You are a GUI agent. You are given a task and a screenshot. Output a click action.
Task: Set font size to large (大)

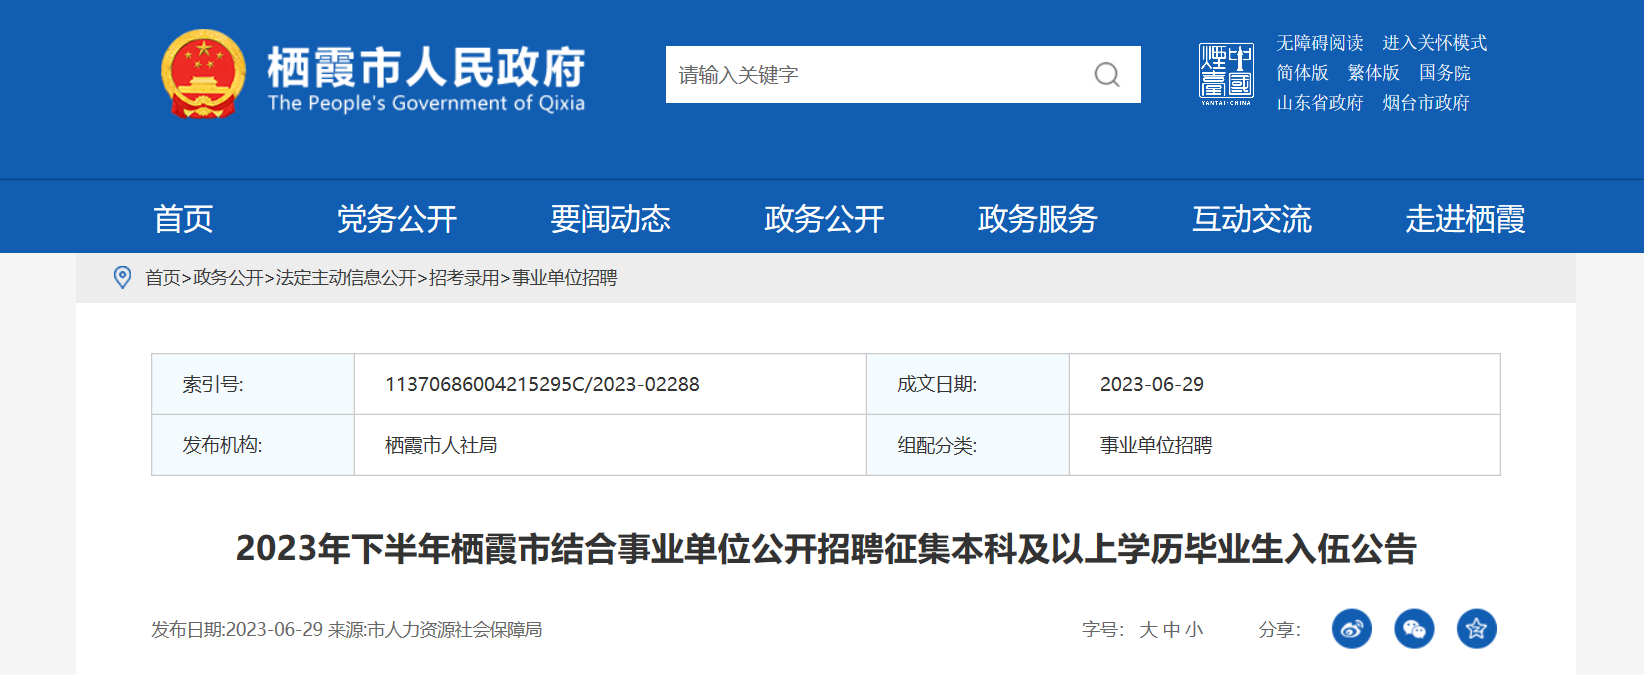click(x=1148, y=630)
